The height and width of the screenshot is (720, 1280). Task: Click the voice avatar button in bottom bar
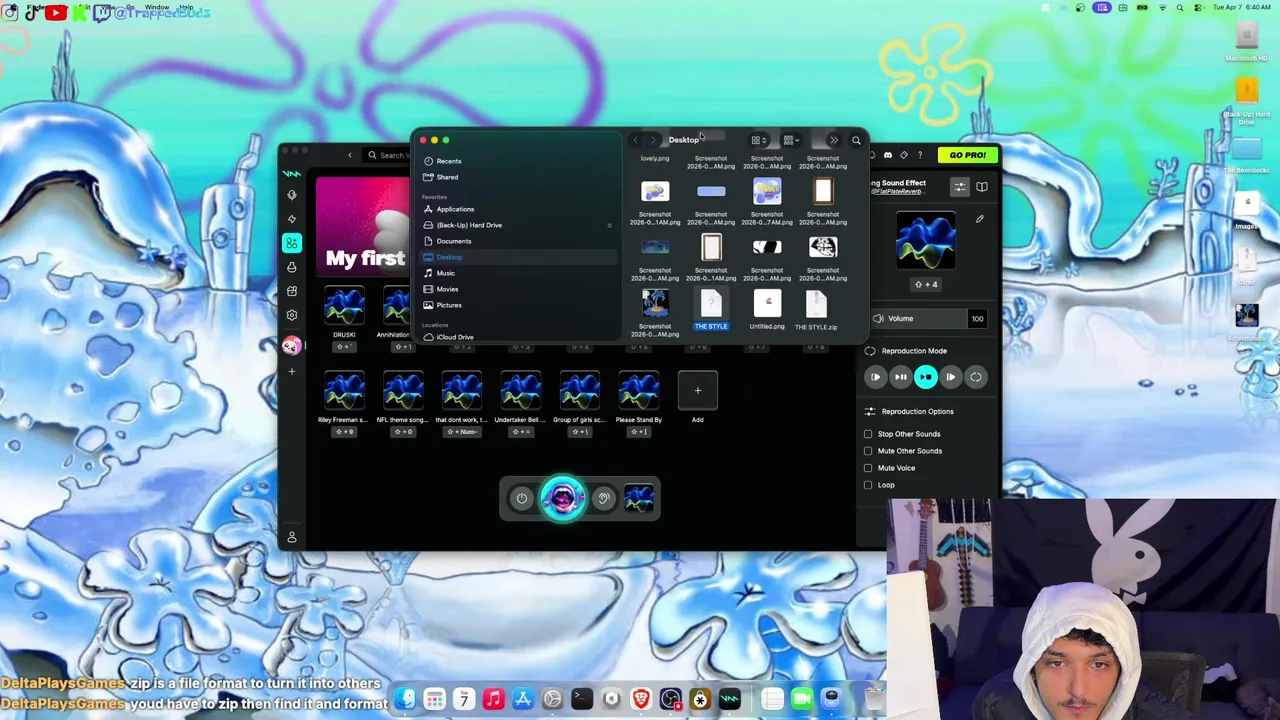click(x=563, y=498)
